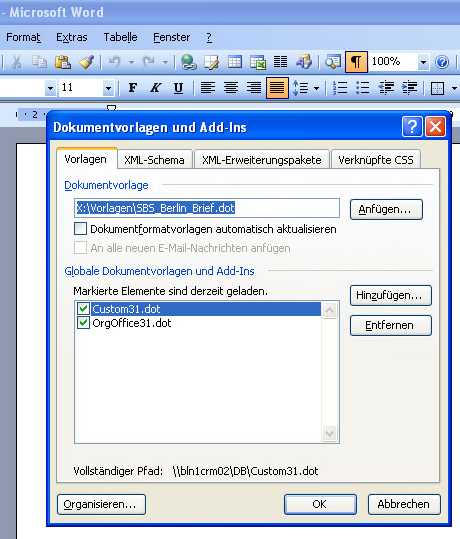
Task: Switch to the XML-Schema tab
Action: point(154,160)
